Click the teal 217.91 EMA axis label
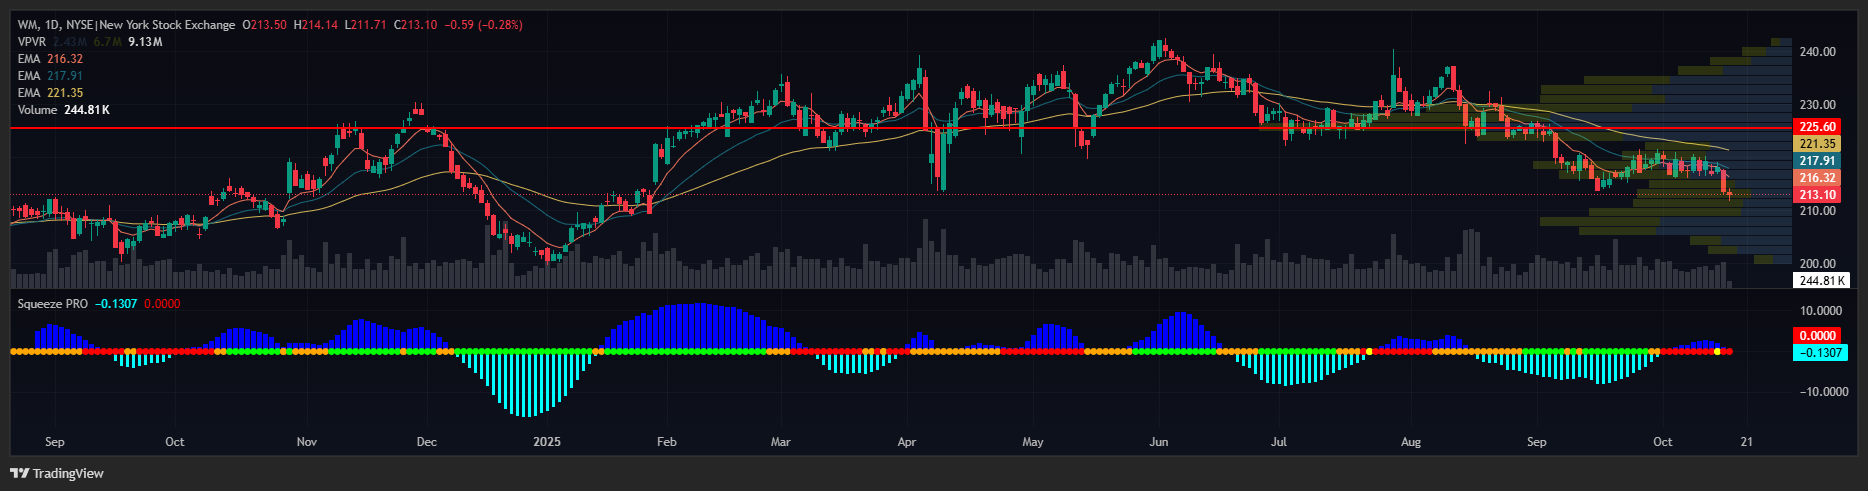The image size is (1868, 491). point(1817,161)
